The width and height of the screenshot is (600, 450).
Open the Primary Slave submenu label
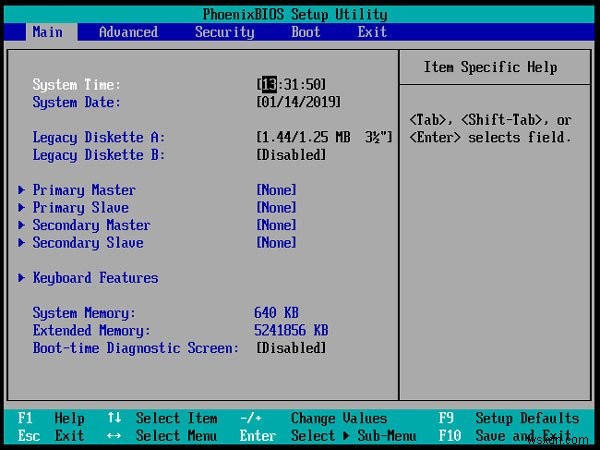pos(81,208)
